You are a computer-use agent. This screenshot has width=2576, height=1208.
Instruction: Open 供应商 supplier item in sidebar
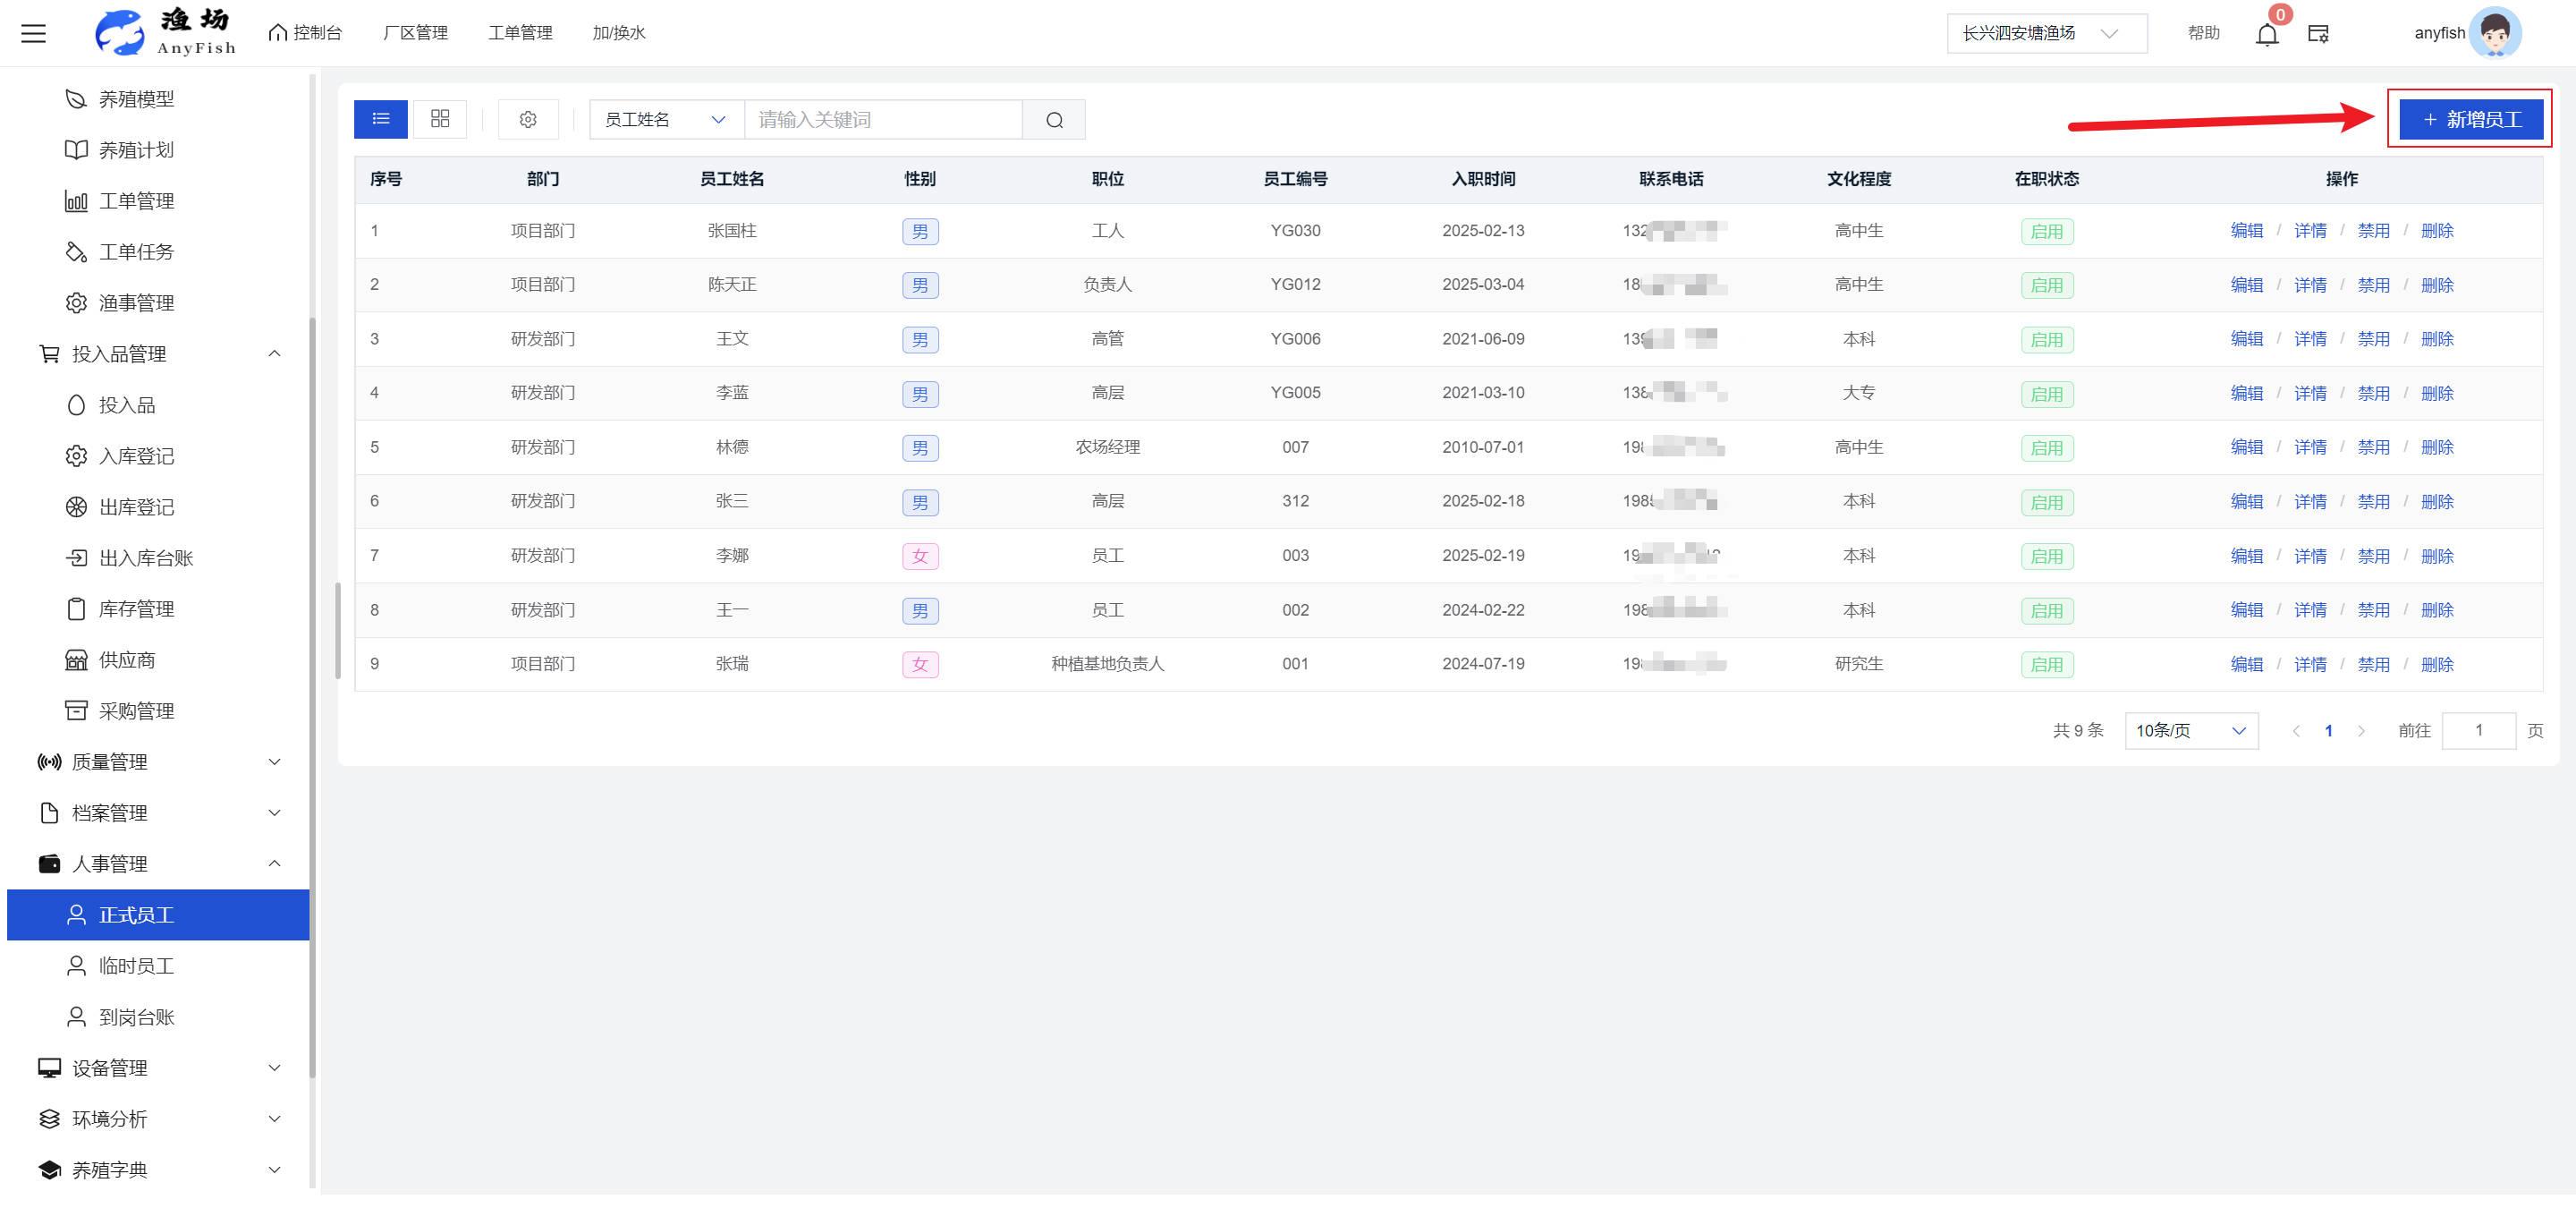(x=127, y=660)
